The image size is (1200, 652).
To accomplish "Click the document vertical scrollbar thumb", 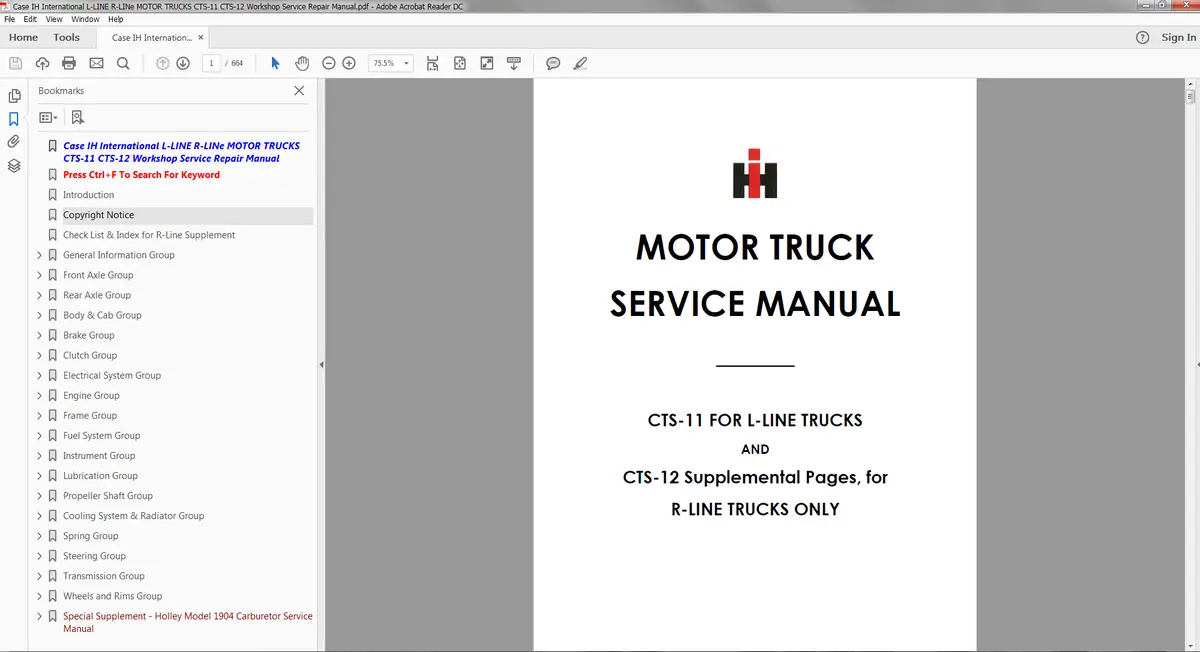I will coord(1191,97).
